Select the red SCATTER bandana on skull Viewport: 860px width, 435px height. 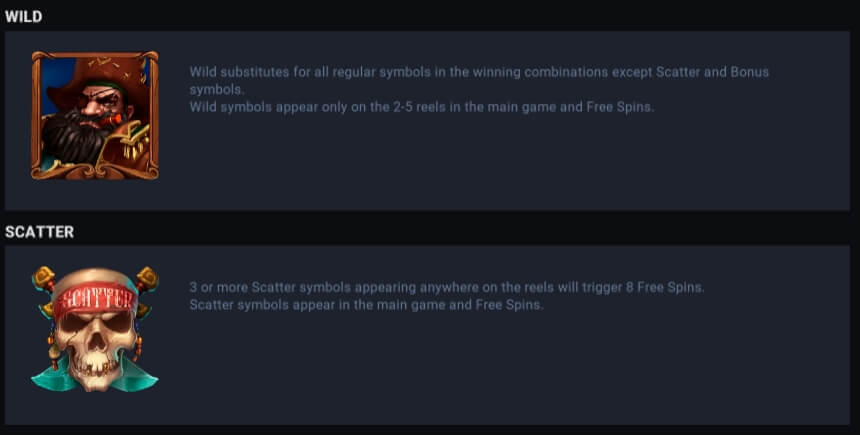(x=96, y=300)
